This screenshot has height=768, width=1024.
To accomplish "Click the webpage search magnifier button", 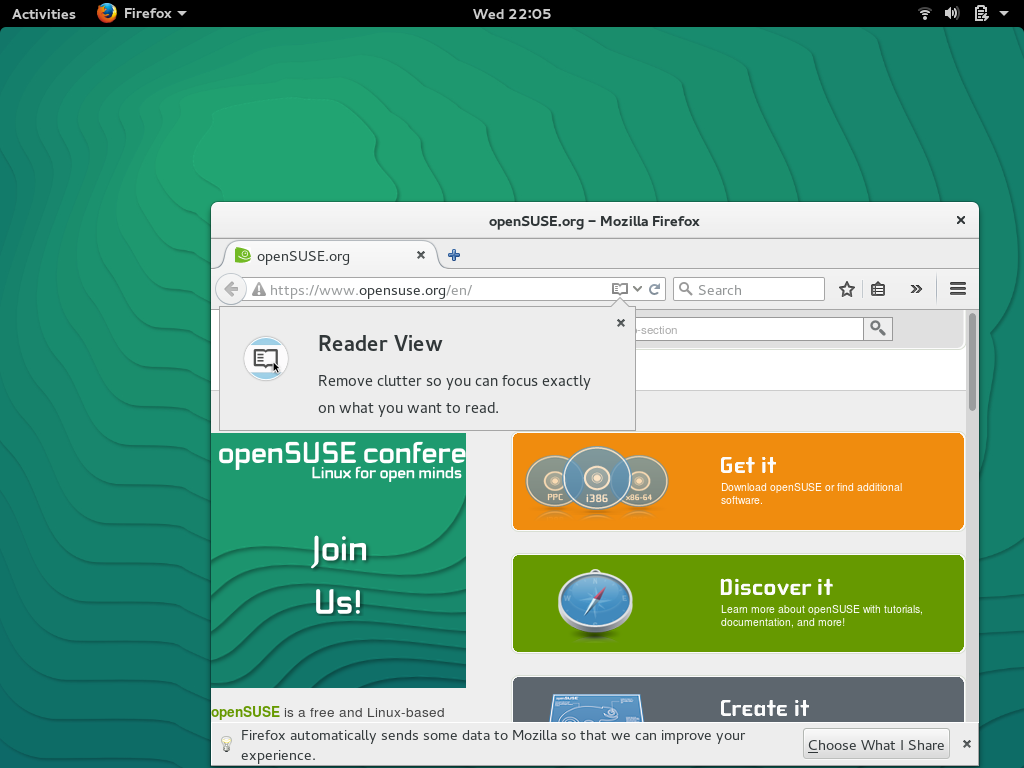I will point(878,329).
